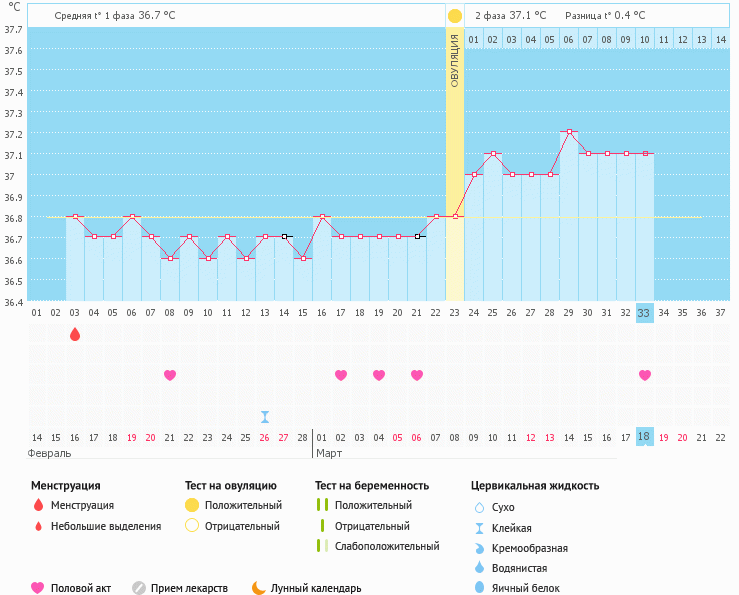The height and width of the screenshot is (595, 739).
Task: Click the 'Положительный' ovulation test yellow circle in legend
Action: click(x=192, y=506)
